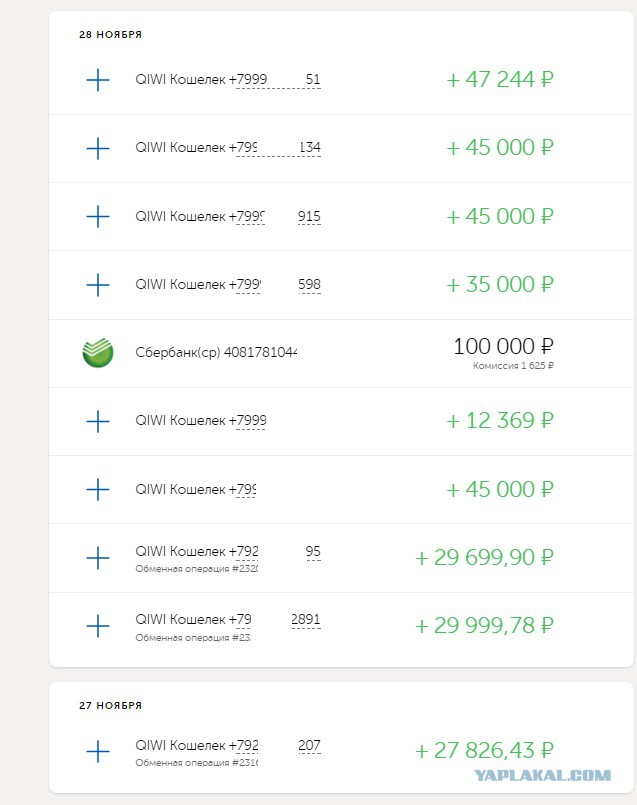This screenshot has height=805, width=637.
Task: Click plus icon for +47 244 ₽ transaction
Action: [98, 80]
